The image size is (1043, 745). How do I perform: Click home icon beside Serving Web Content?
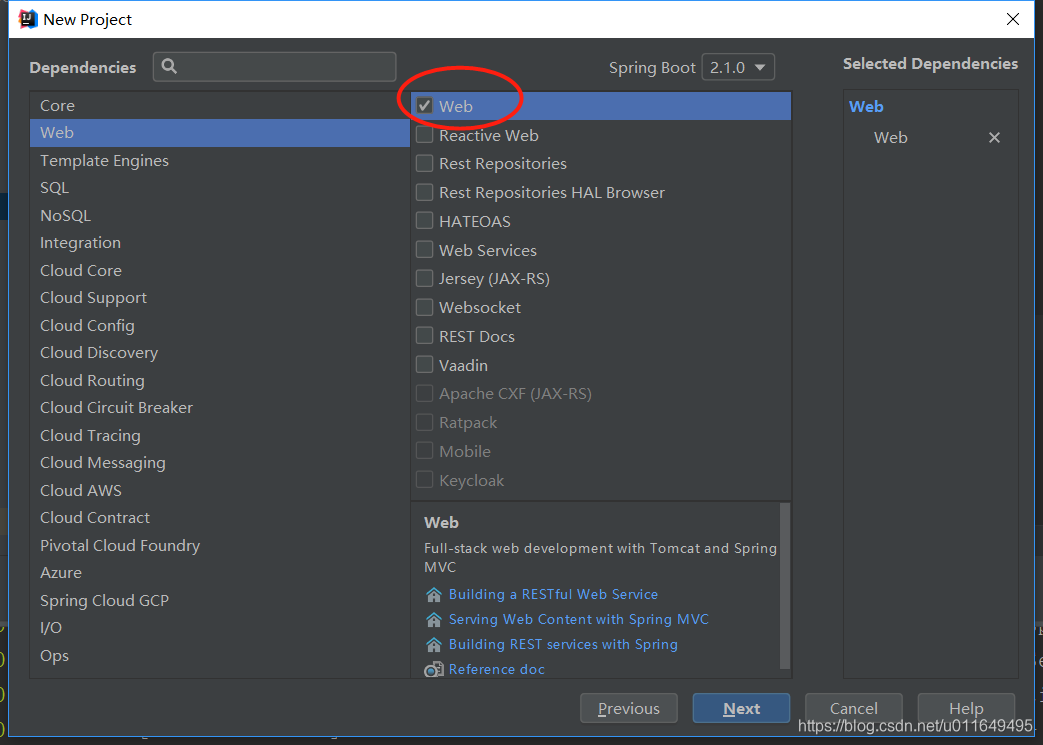434,619
